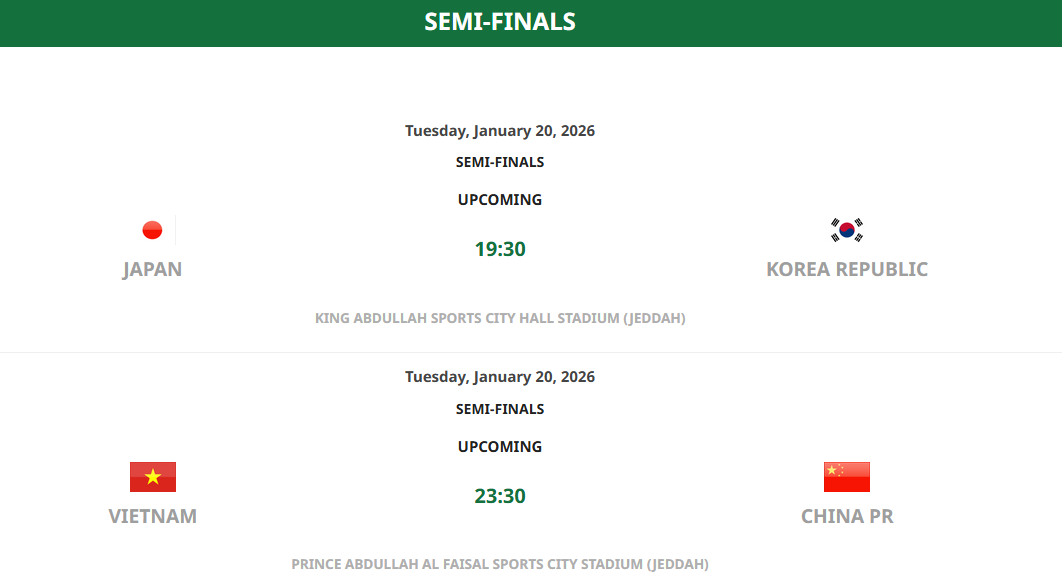The image size is (1062, 584).
Task: Click the Vietnam flag icon
Action: pyautogui.click(x=153, y=477)
